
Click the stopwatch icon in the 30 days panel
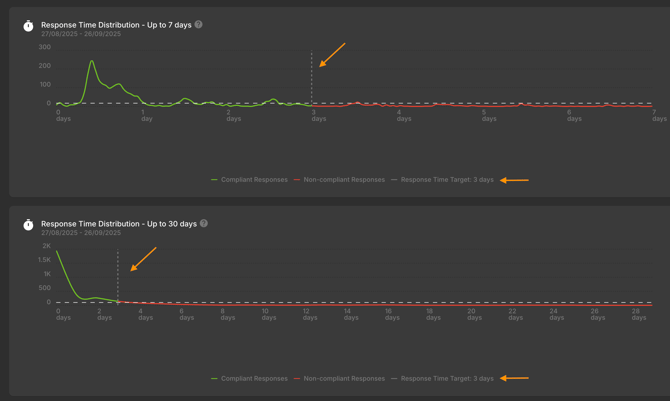point(28,225)
